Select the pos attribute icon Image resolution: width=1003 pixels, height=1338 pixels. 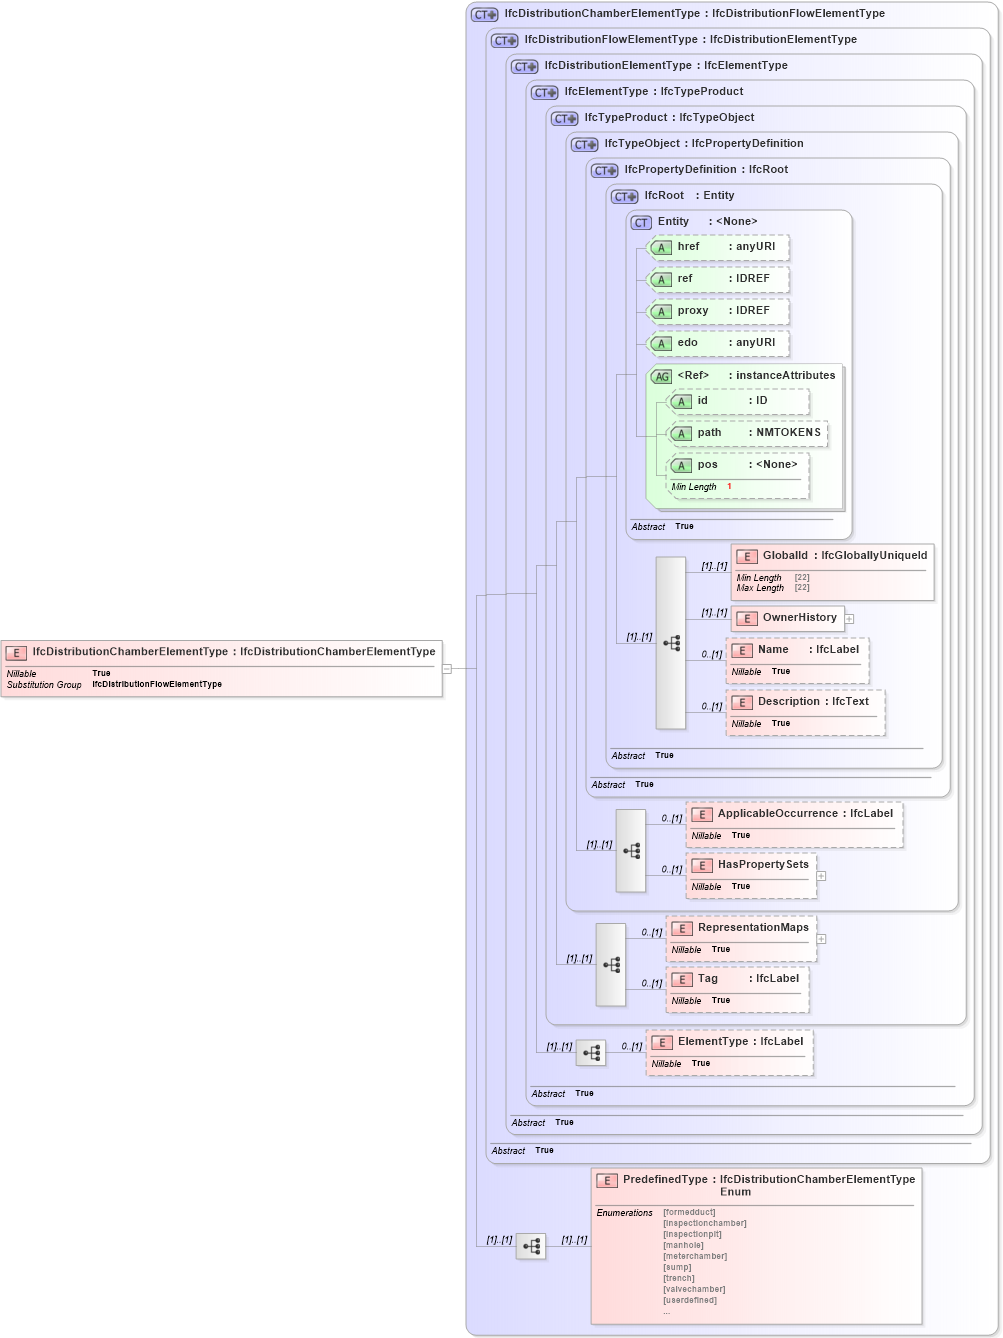[682, 465]
